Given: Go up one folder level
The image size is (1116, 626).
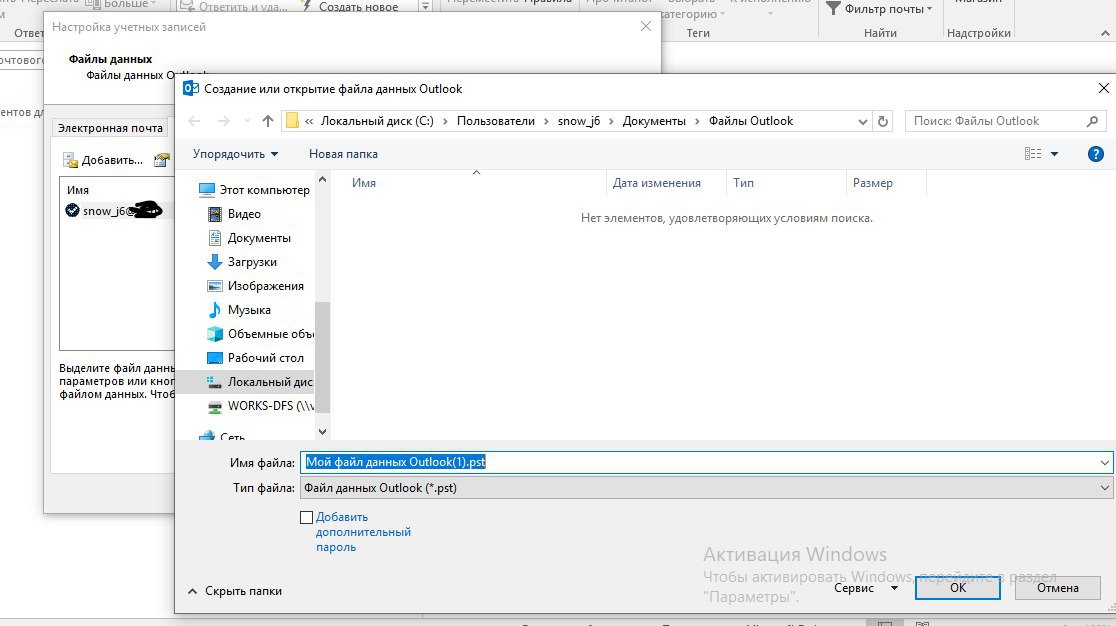Looking at the screenshot, I should pyautogui.click(x=268, y=121).
